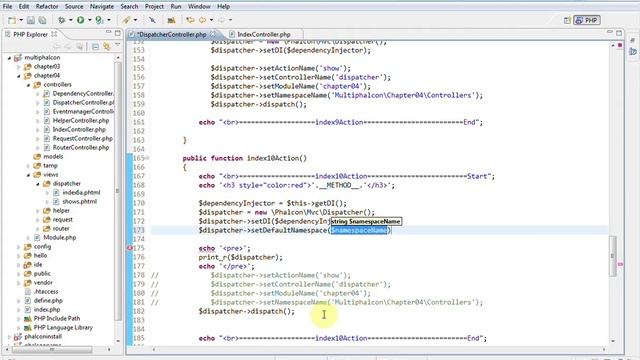Click the Run External Tools icon
This screenshot has height=360, width=640.
99,20
